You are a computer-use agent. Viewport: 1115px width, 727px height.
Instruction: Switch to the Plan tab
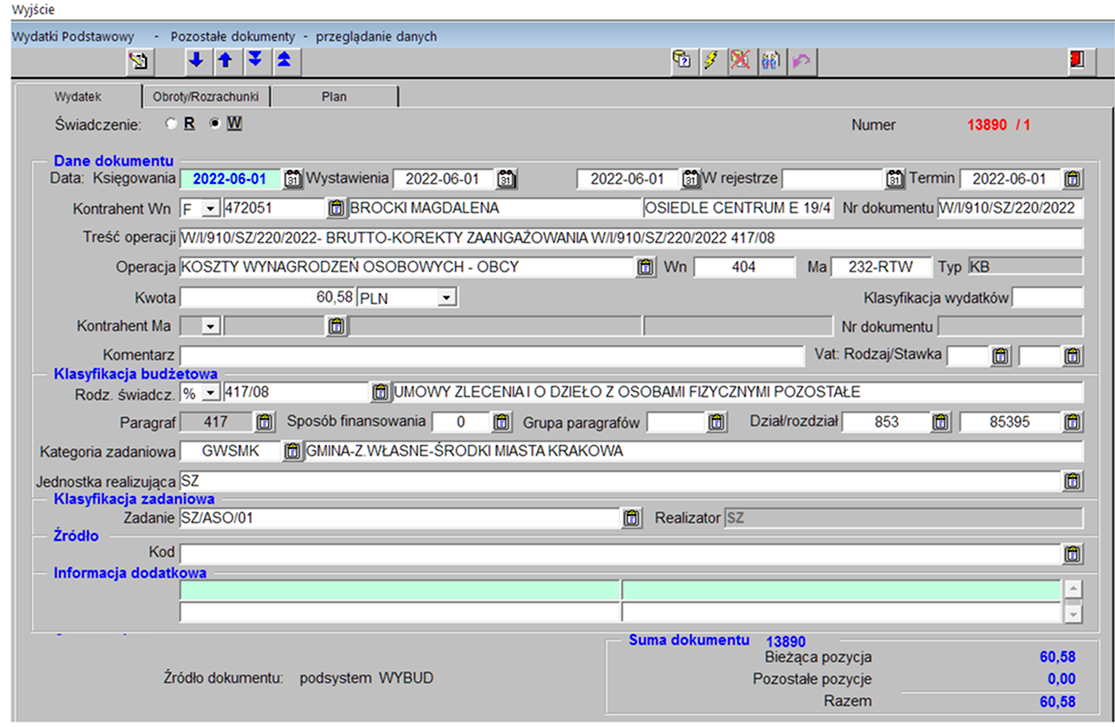point(334,97)
